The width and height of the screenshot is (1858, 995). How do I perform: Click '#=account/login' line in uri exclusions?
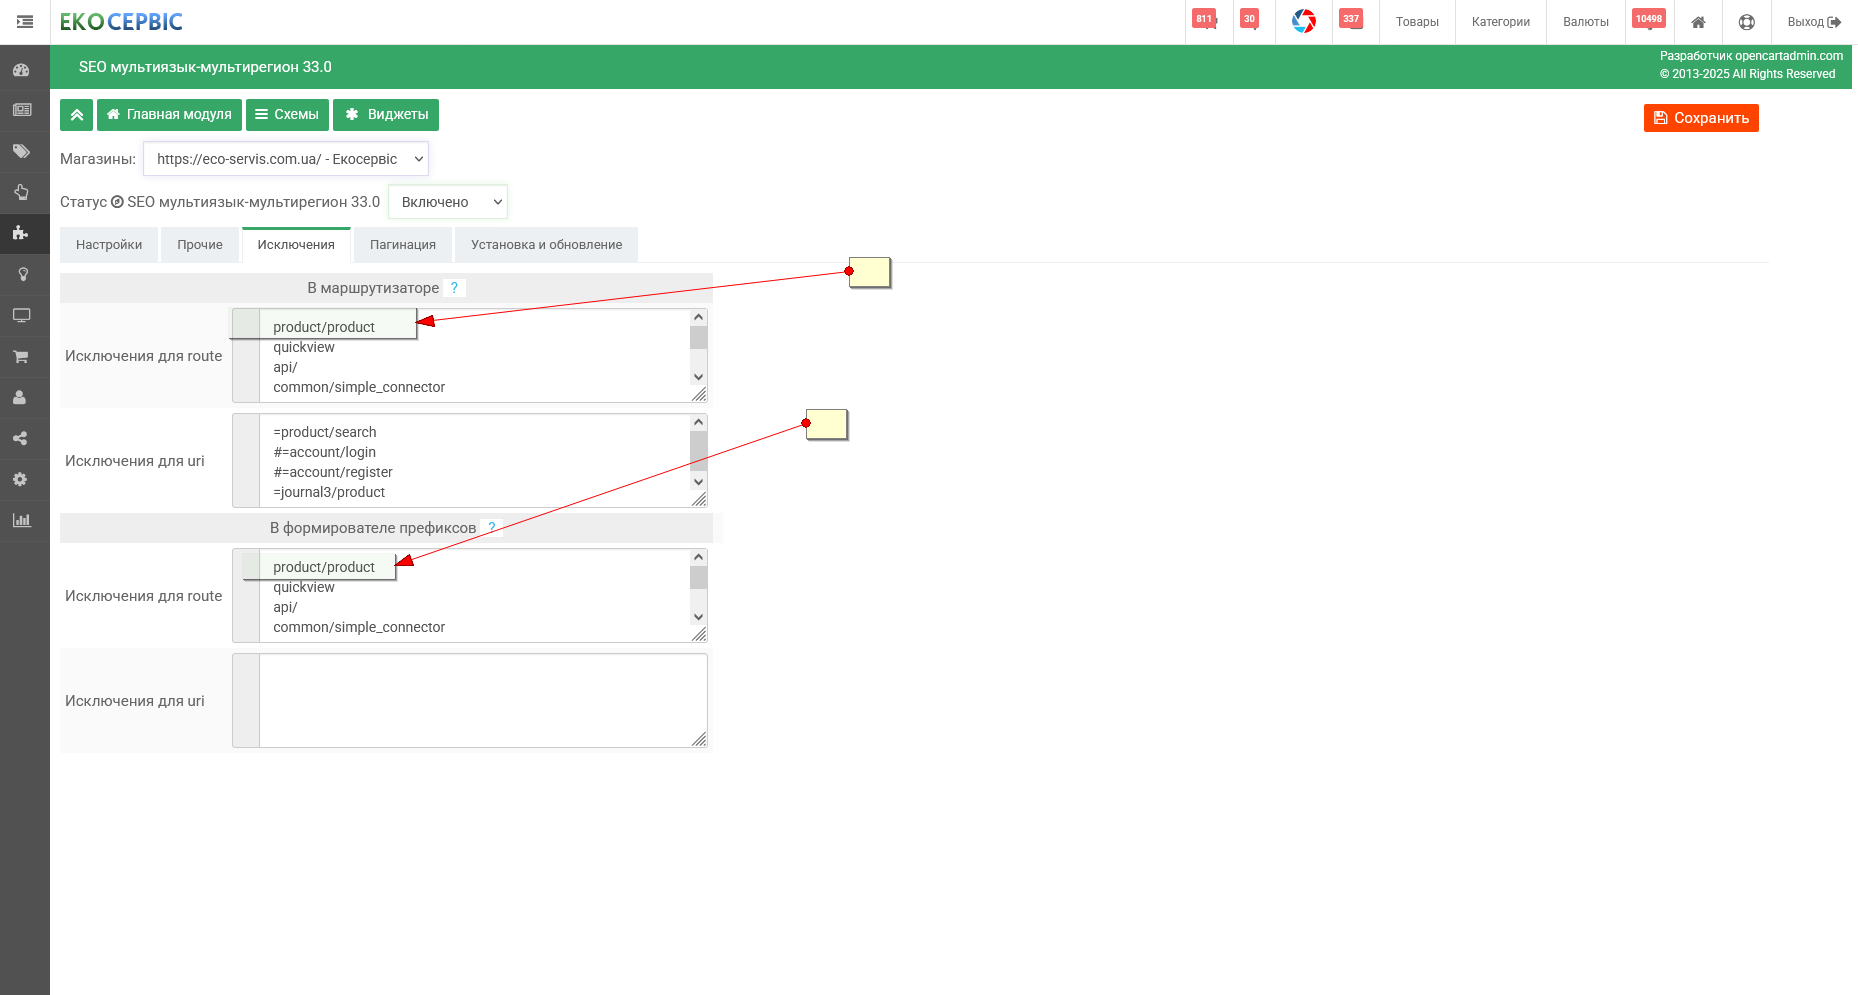point(325,452)
